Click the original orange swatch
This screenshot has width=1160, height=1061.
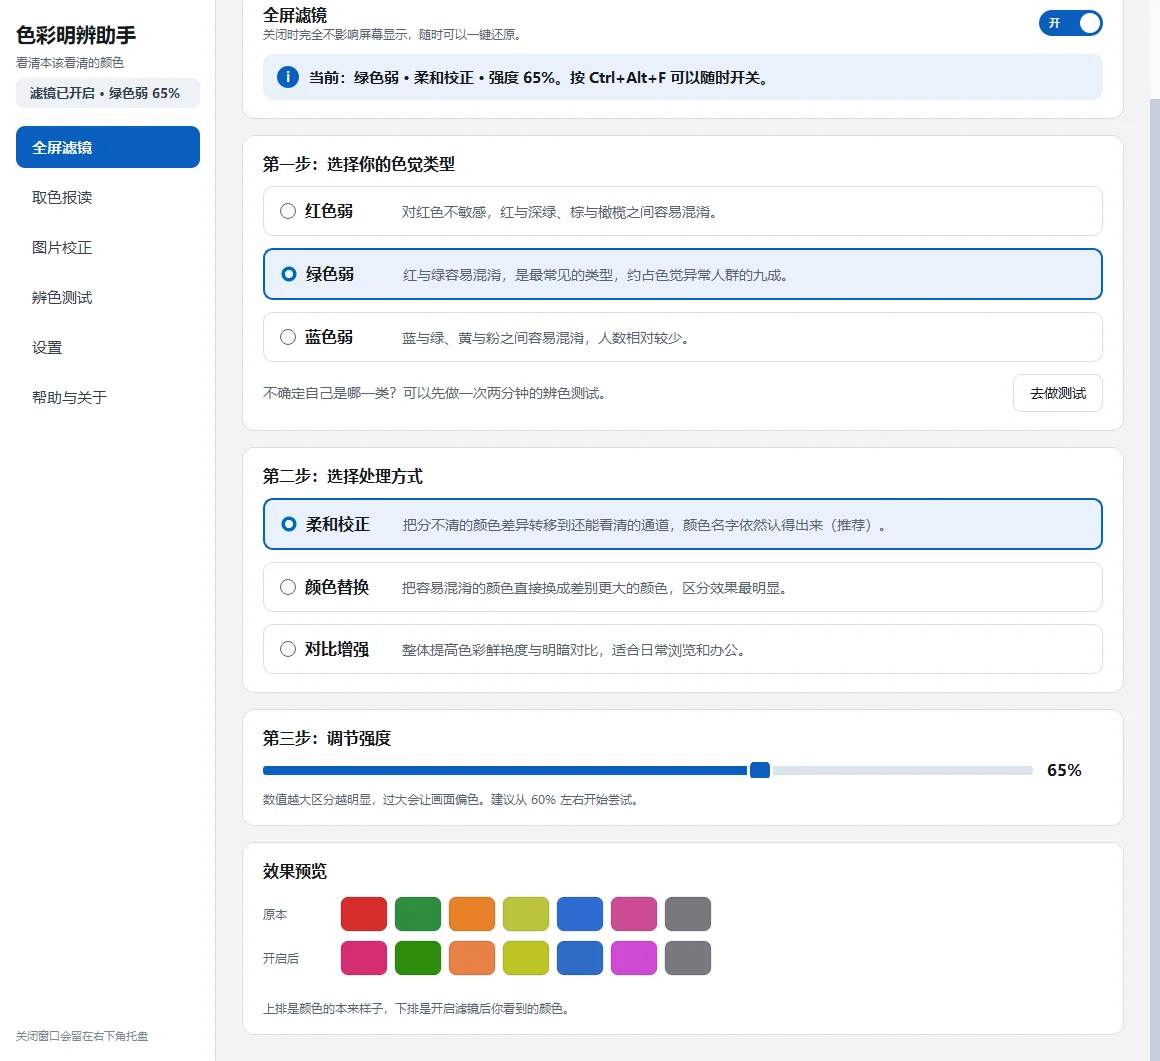472,914
